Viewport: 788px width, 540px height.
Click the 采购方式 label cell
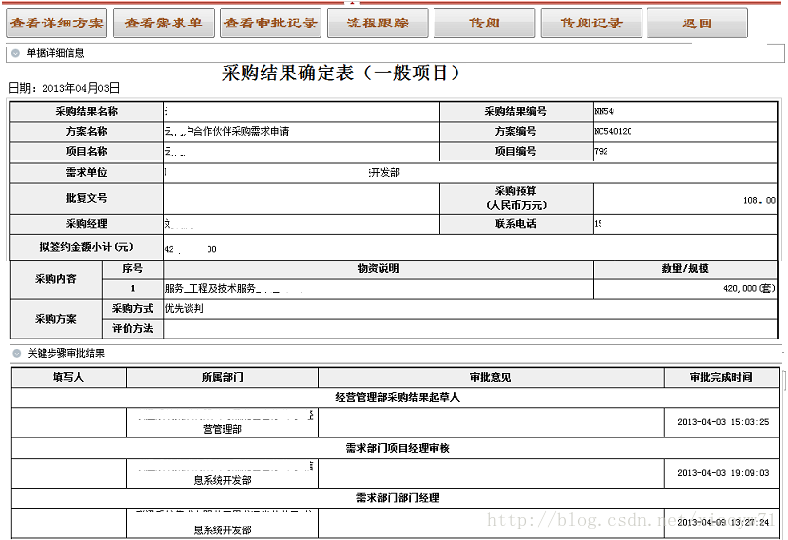point(133,309)
